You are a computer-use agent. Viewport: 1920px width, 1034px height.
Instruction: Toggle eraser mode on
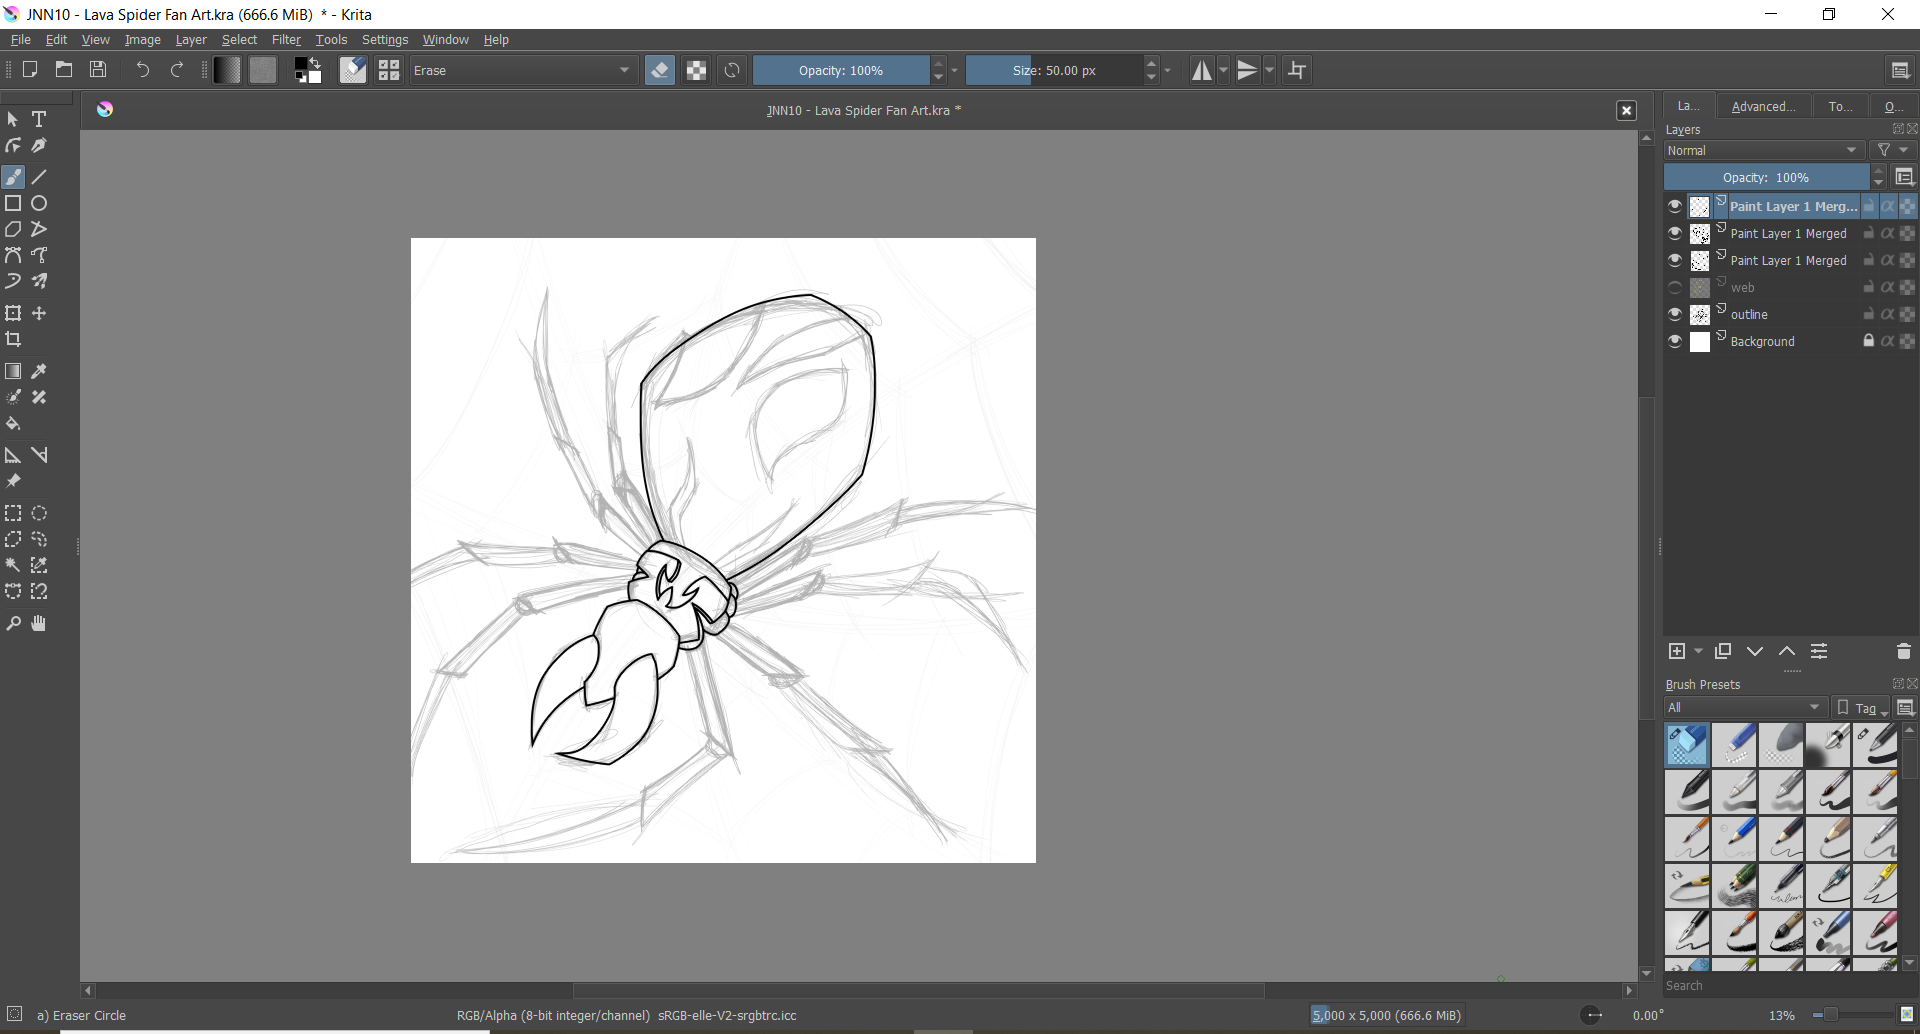tap(660, 70)
